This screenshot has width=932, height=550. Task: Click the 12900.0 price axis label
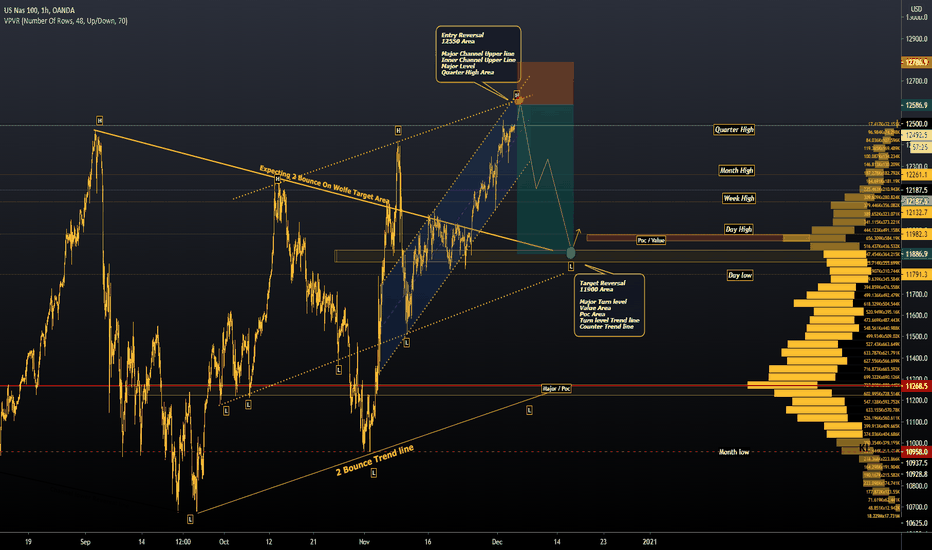pos(917,39)
